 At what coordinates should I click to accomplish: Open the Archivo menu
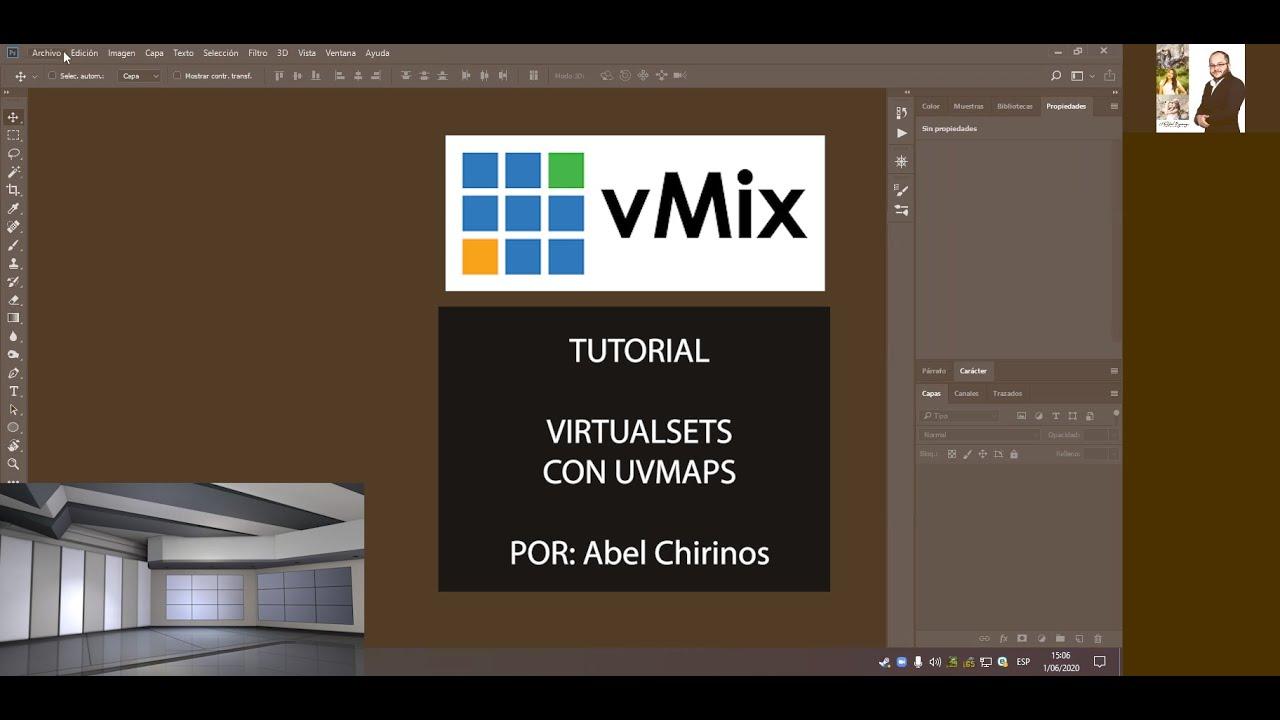46,53
